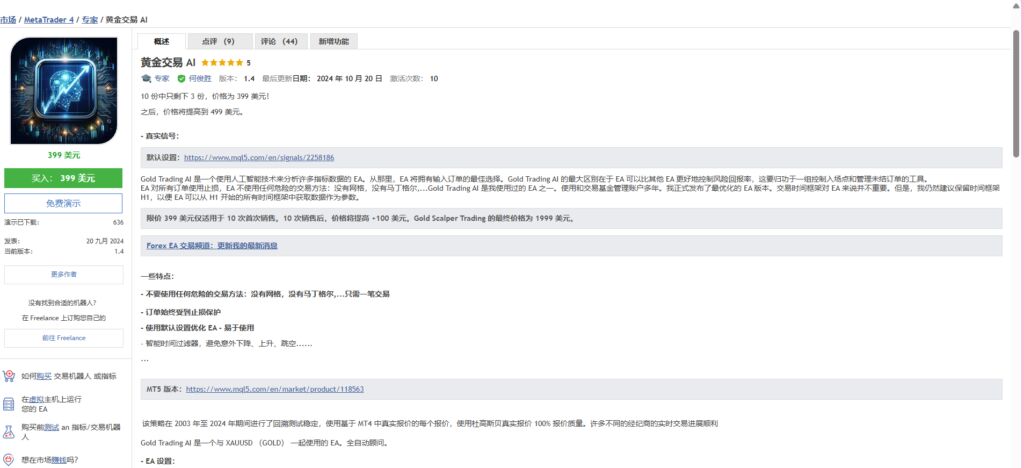Click the page vertical scrollbar thumb
1024x468 pixels.
(x=1016, y=93)
